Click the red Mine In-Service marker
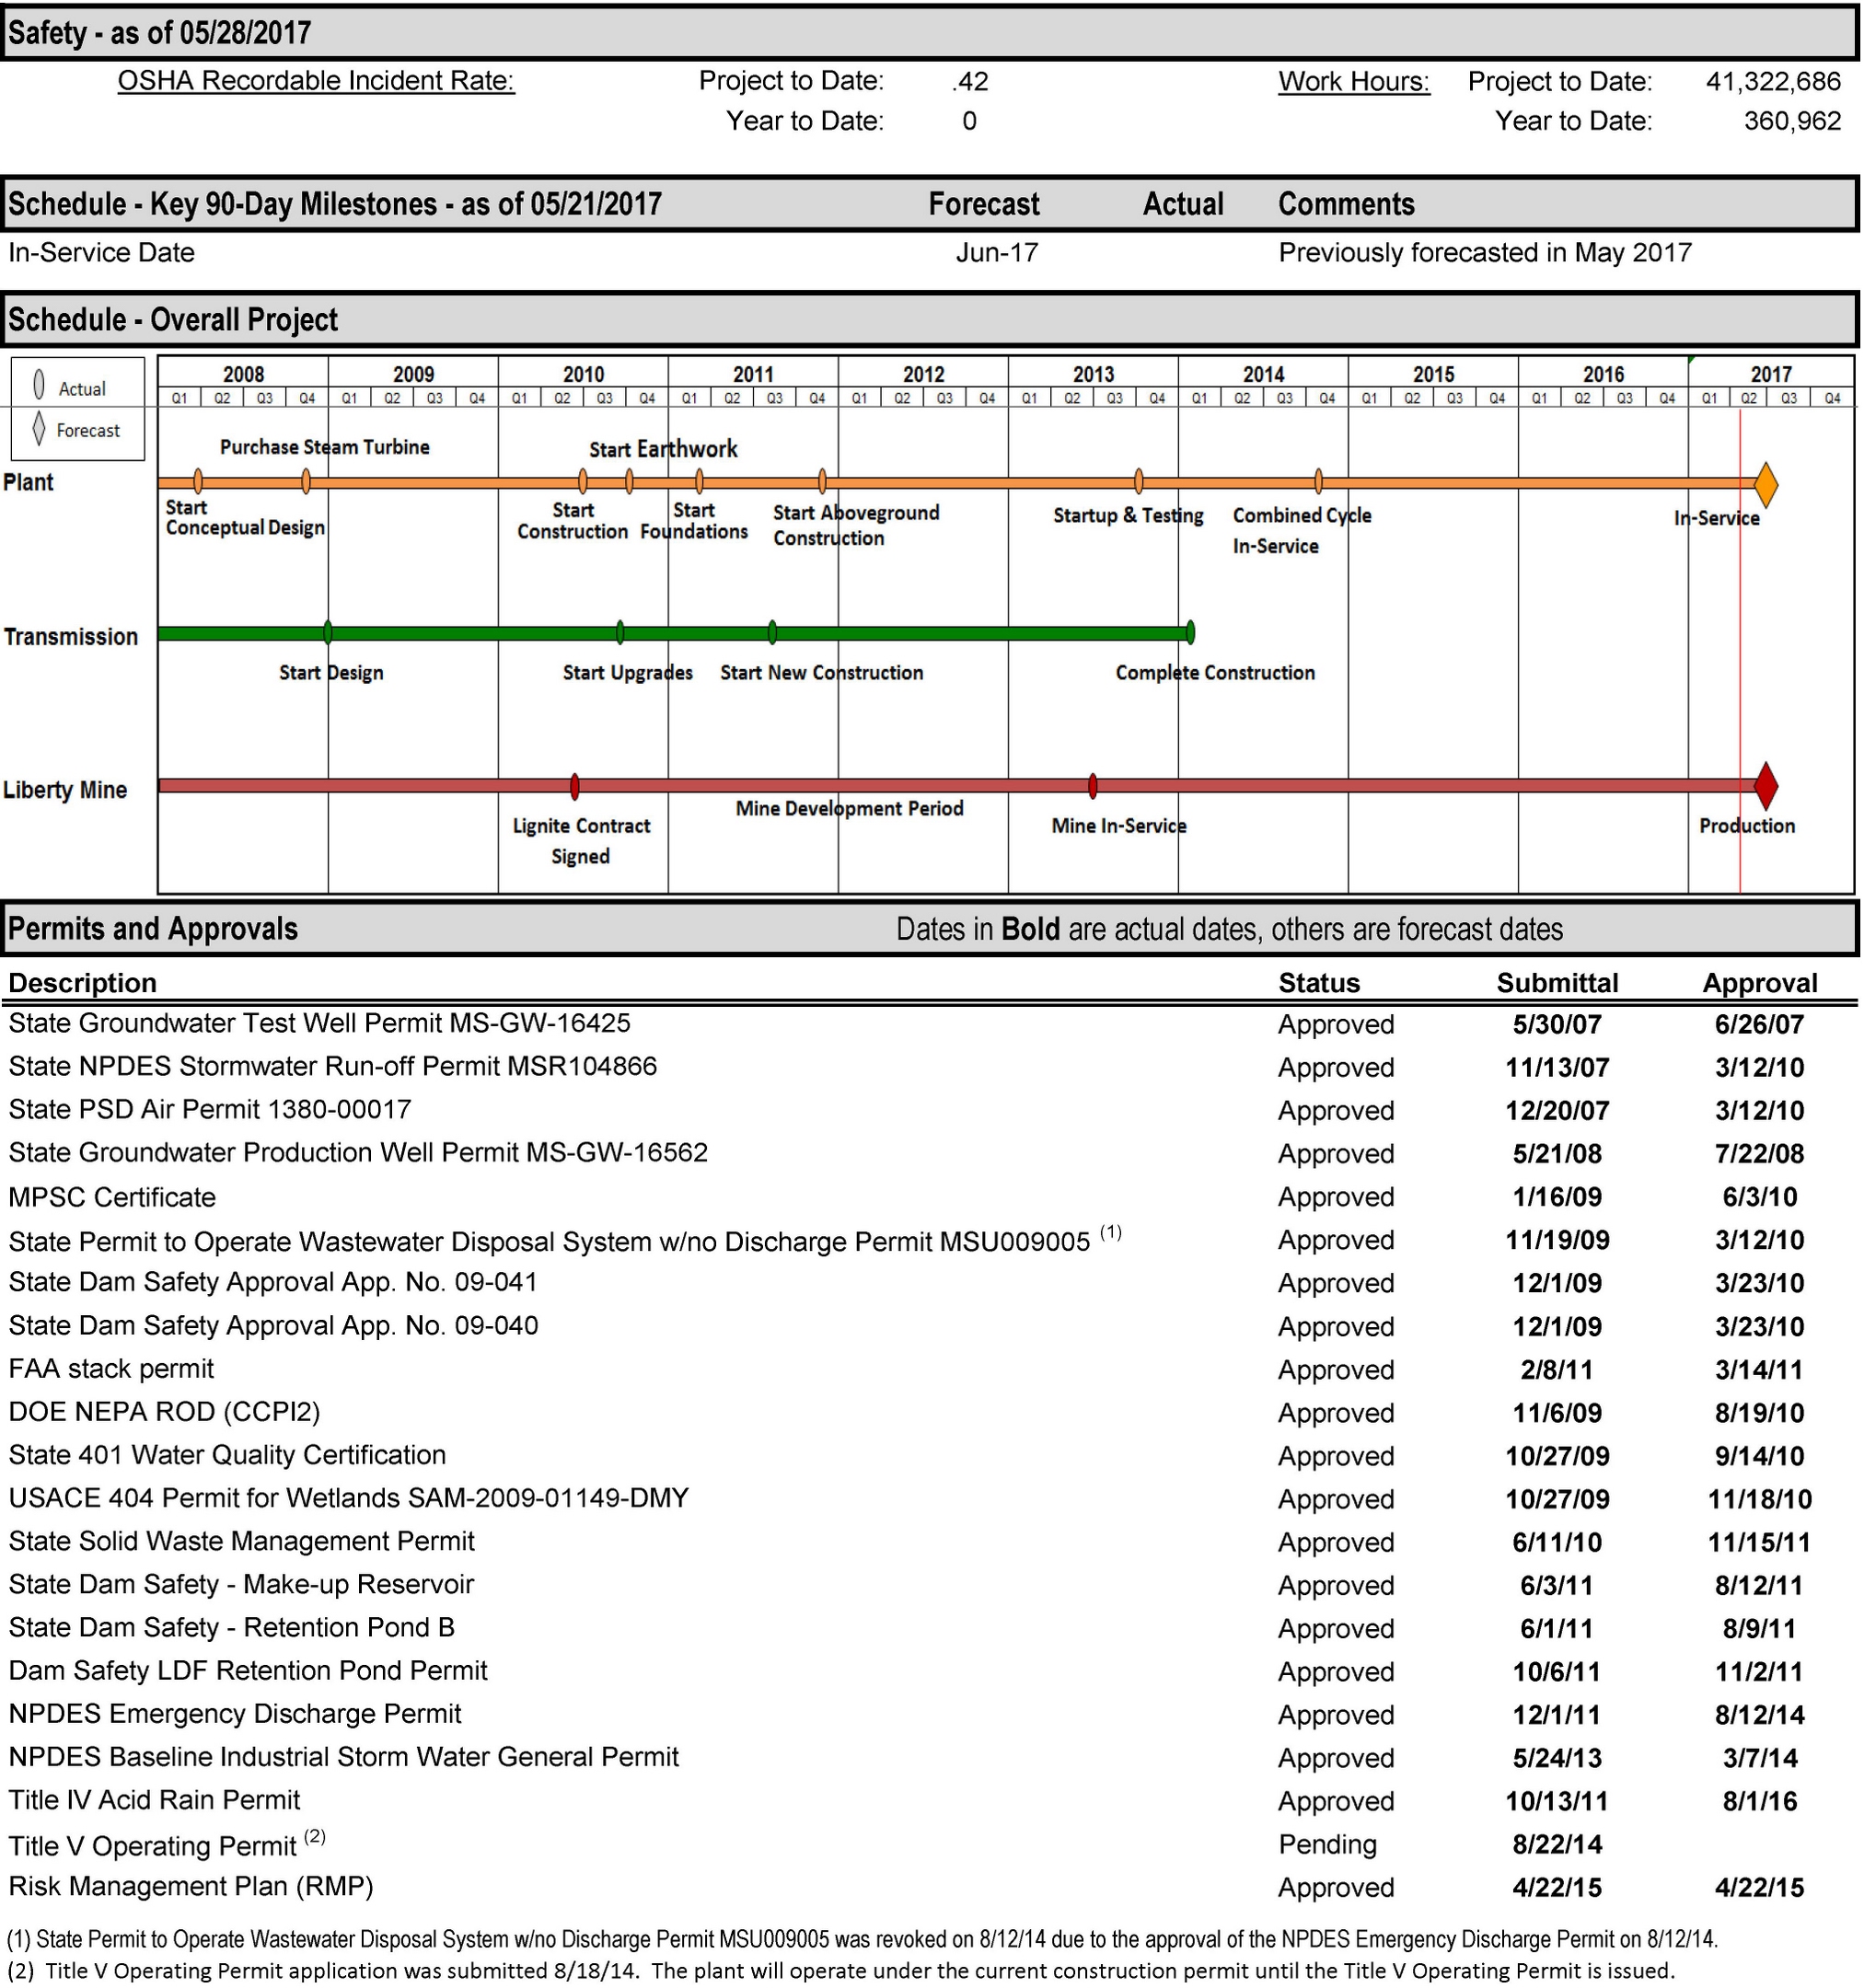The image size is (1864, 1988). tap(1093, 786)
